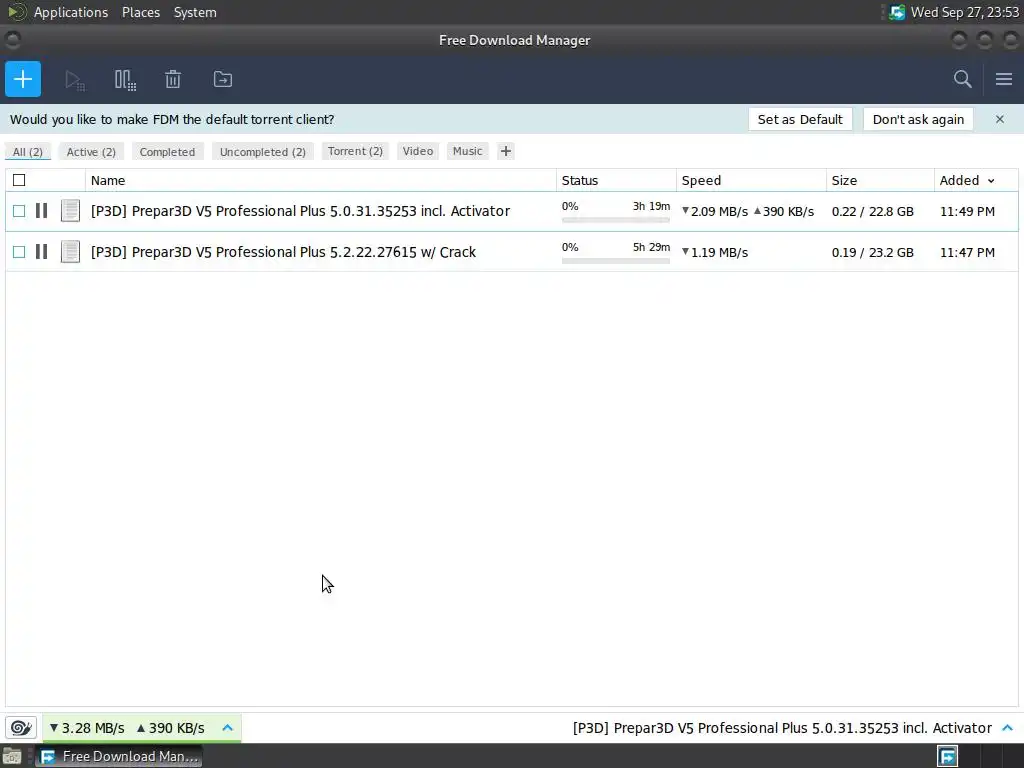Viewport: 1024px width, 768px height.
Task: Click the FDM tray icon in top panel
Action: pos(897,12)
